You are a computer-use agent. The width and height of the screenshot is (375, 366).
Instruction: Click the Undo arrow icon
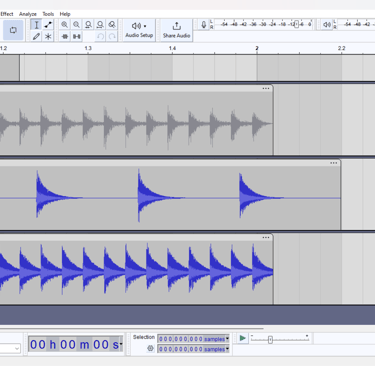click(100, 36)
